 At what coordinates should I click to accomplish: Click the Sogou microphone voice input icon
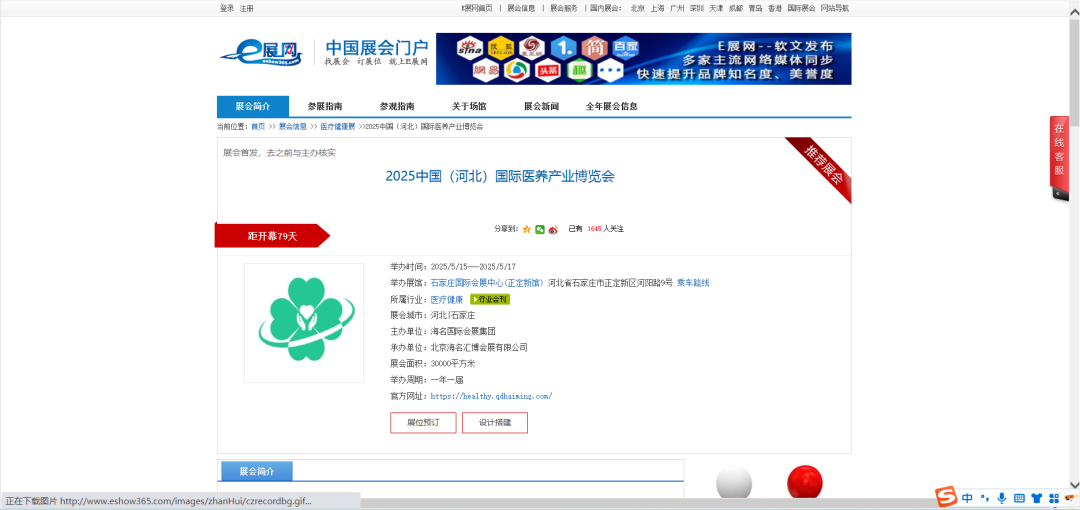[1001, 497]
